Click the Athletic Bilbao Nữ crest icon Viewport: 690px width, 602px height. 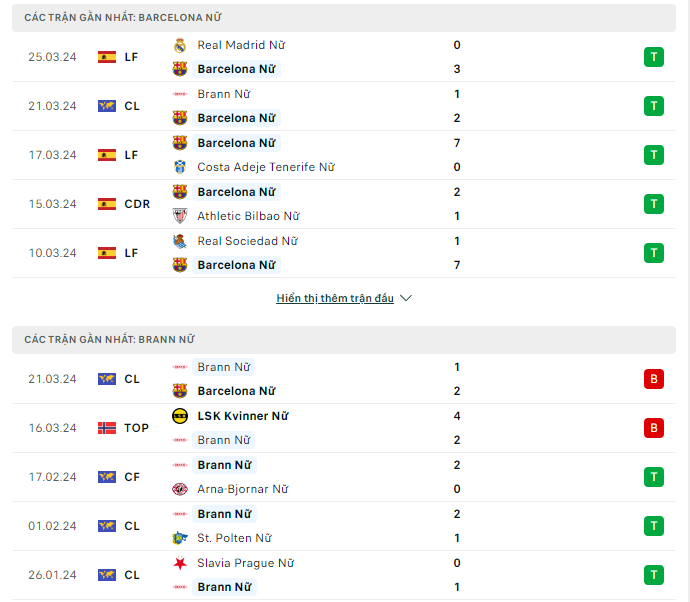180,216
